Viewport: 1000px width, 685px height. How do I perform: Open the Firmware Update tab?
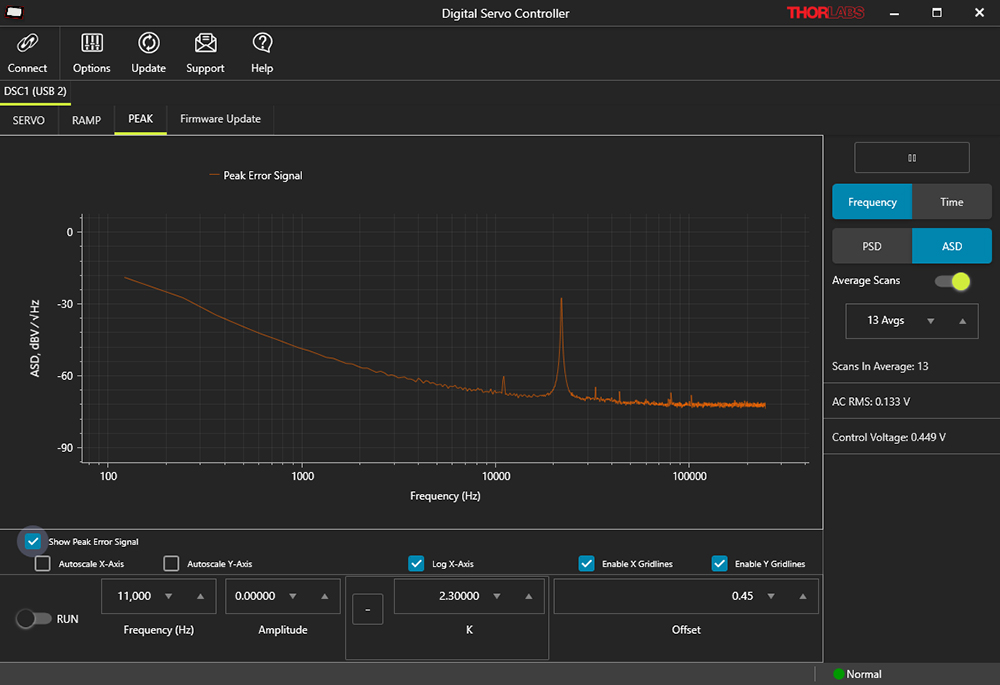[220, 119]
